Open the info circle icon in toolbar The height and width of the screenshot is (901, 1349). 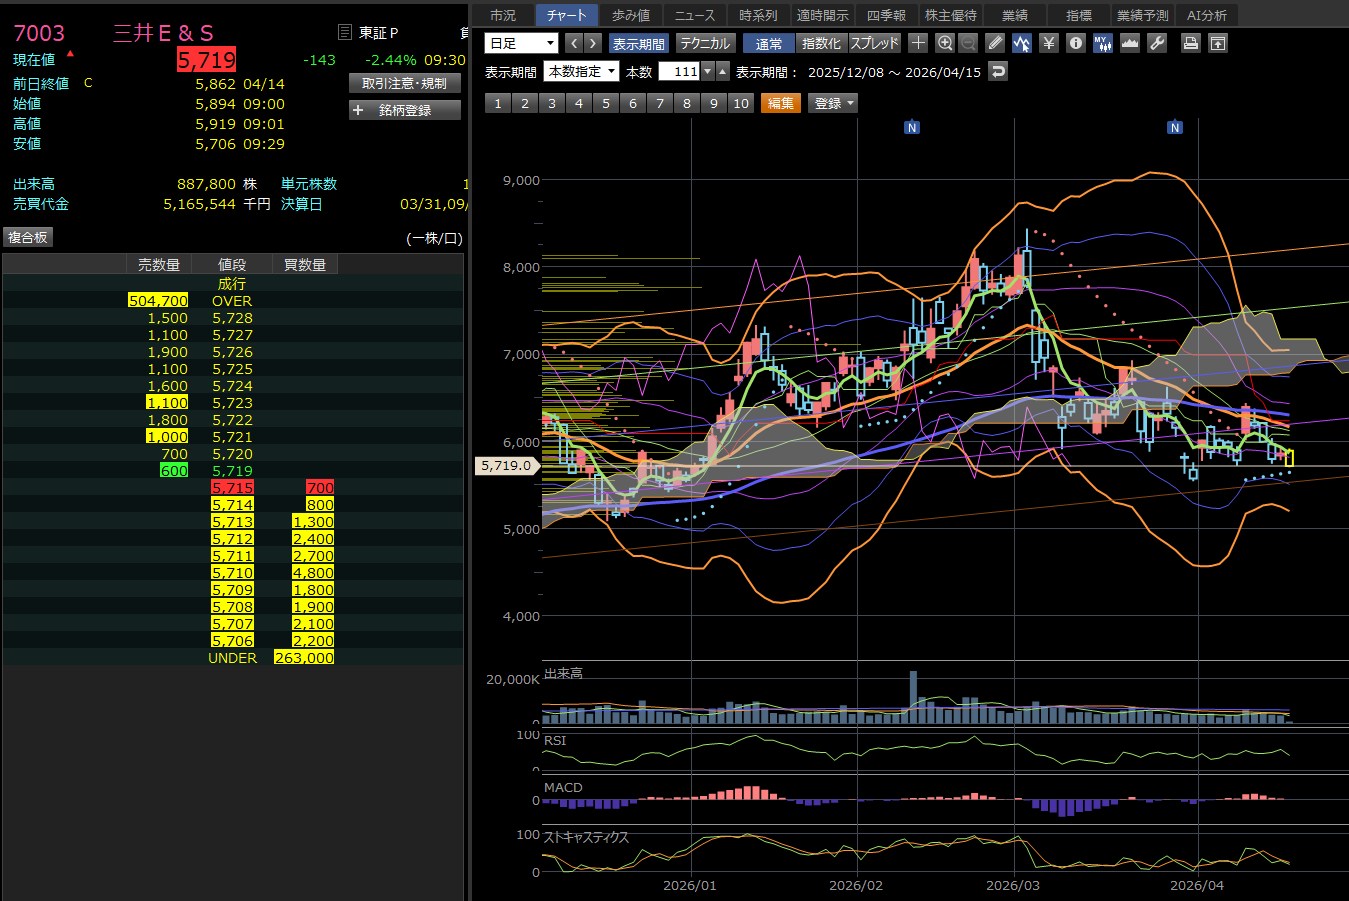click(x=1075, y=43)
